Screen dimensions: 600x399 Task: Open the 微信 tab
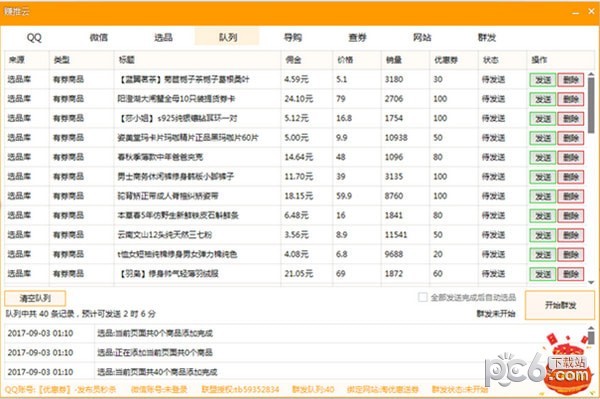[99, 37]
